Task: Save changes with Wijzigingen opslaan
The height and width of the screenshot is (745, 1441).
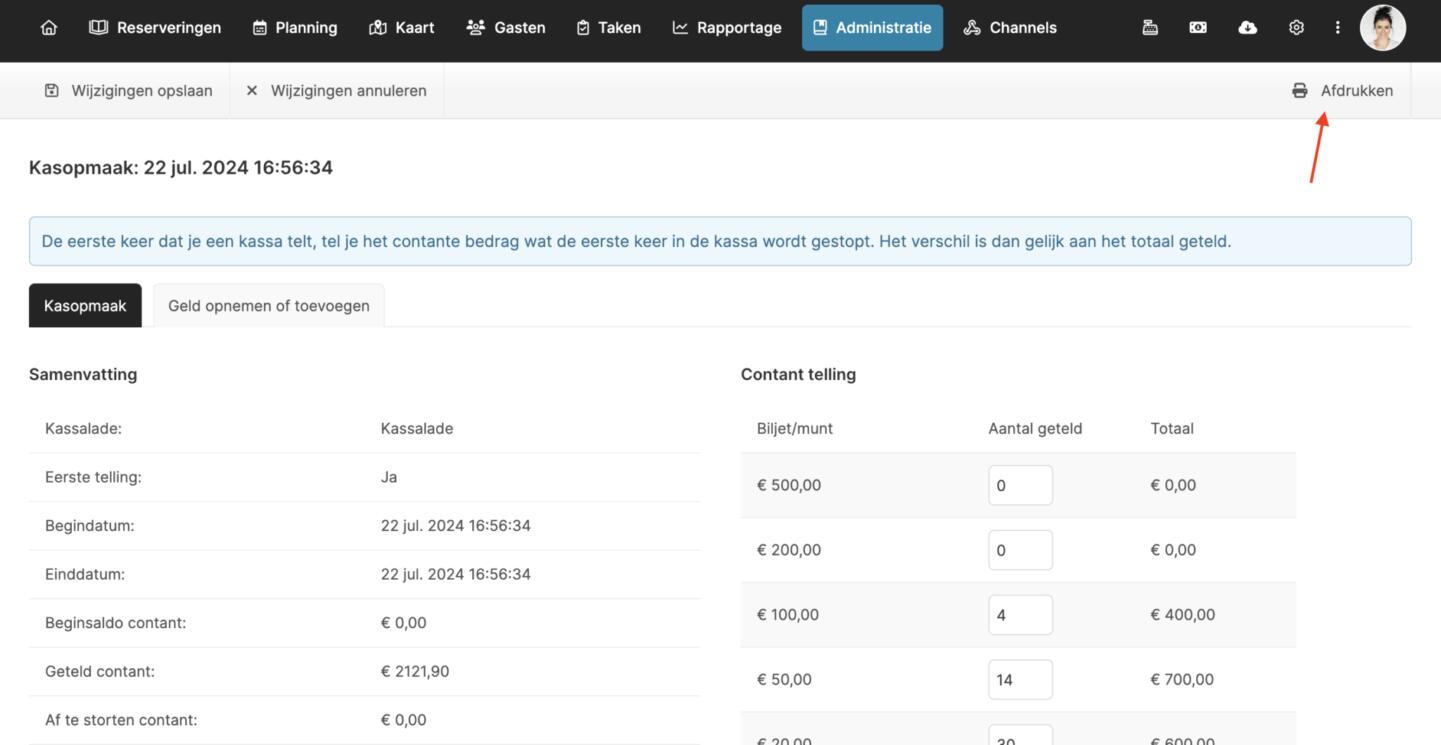Action: tap(128, 91)
